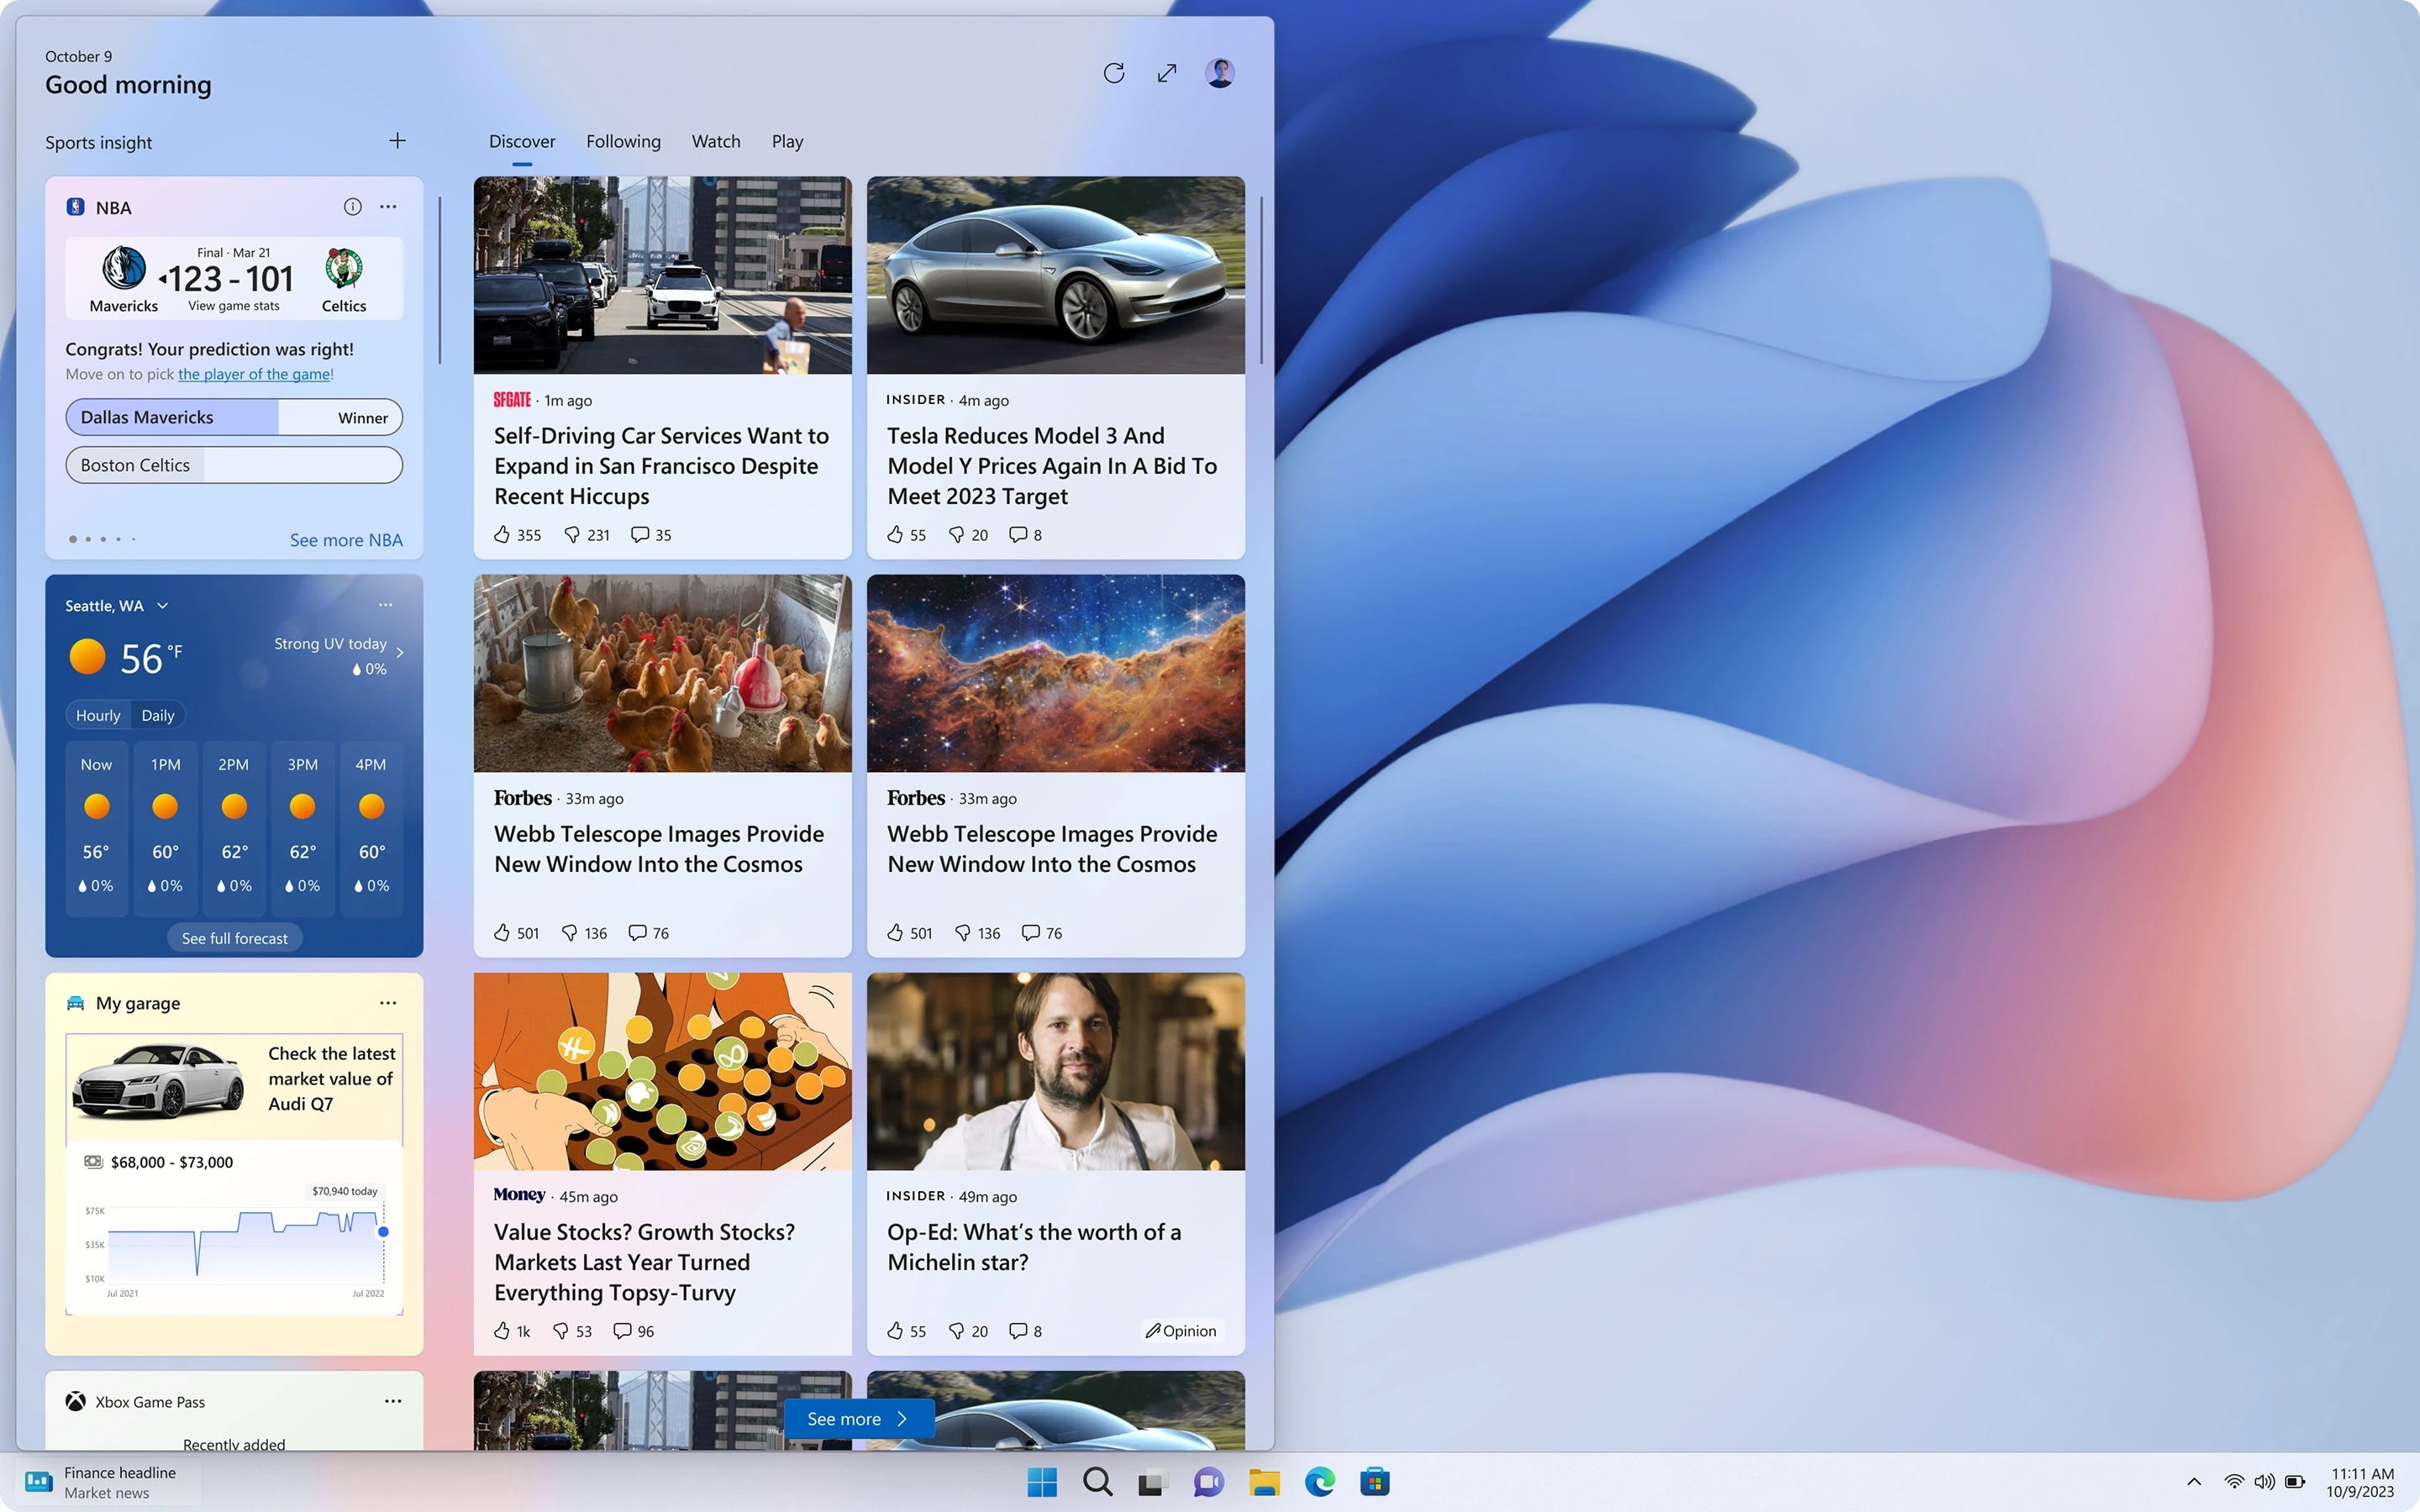The width and height of the screenshot is (2420, 1512).
Task: Click See more button
Action: pyautogui.click(x=858, y=1419)
